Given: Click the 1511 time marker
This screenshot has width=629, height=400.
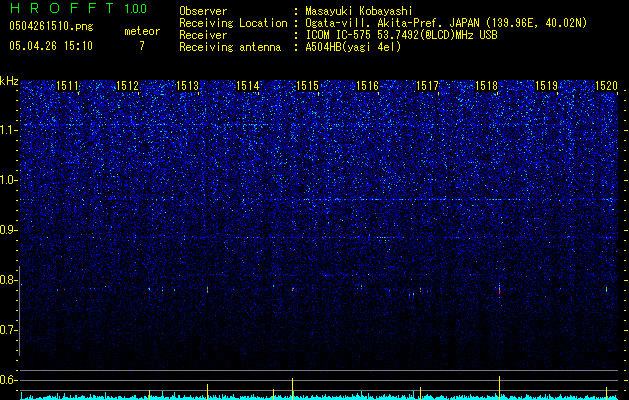Looking at the screenshot, I should click(67, 85).
